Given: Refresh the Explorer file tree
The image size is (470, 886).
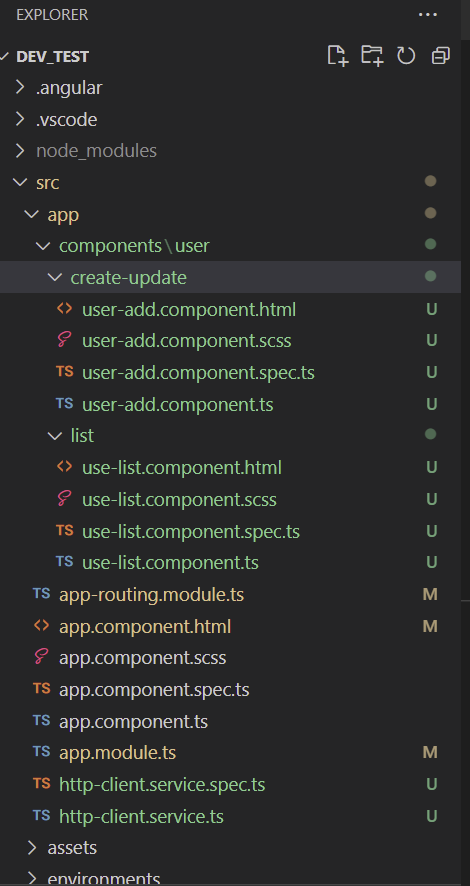Looking at the screenshot, I should (x=406, y=56).
